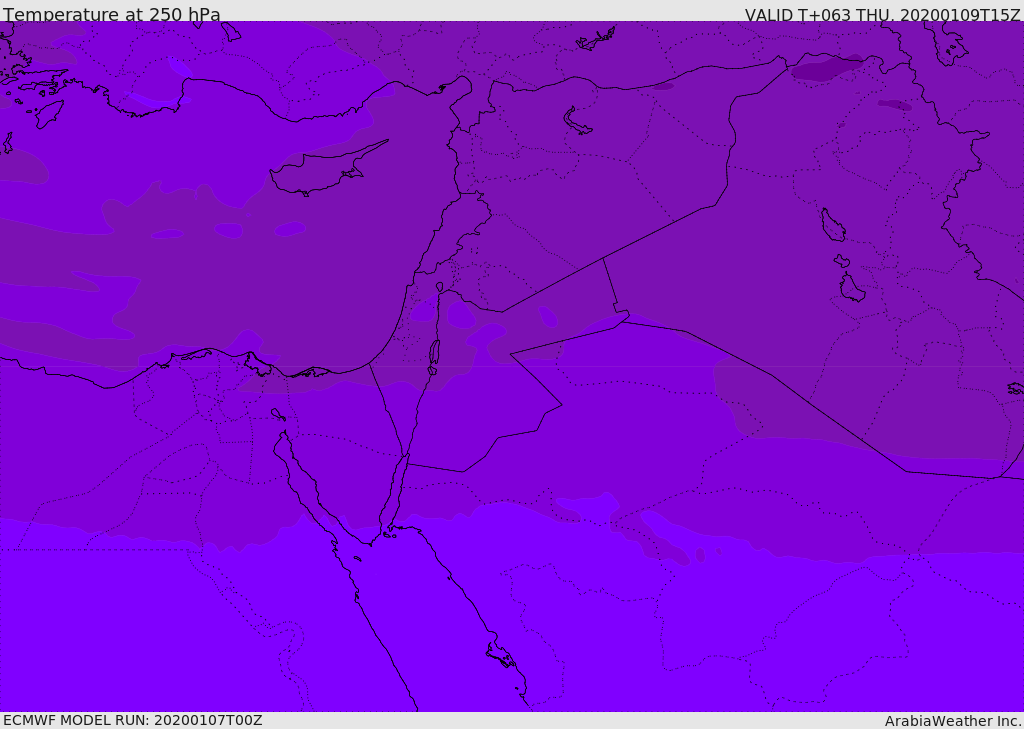Click the lake outline in central Turkey
This screenshot has height=729, width=1024.
click(x=577, y=122)
